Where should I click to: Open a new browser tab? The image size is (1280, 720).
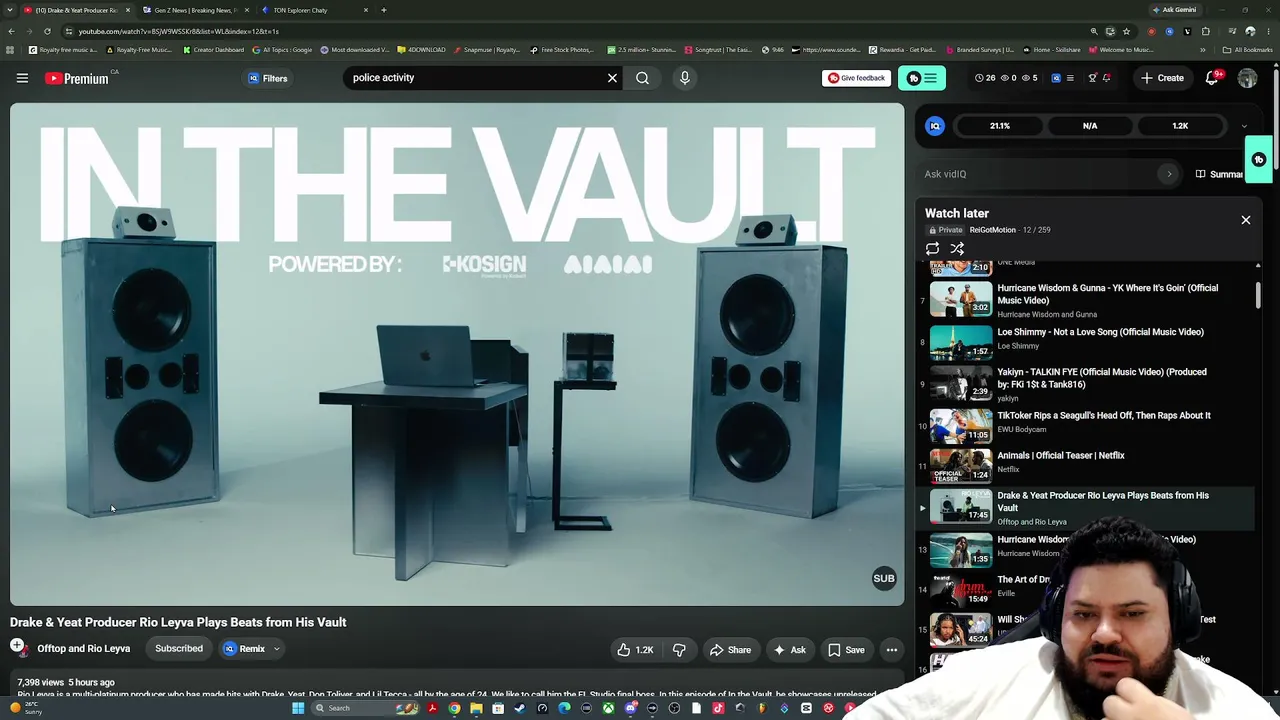[384, 10]
